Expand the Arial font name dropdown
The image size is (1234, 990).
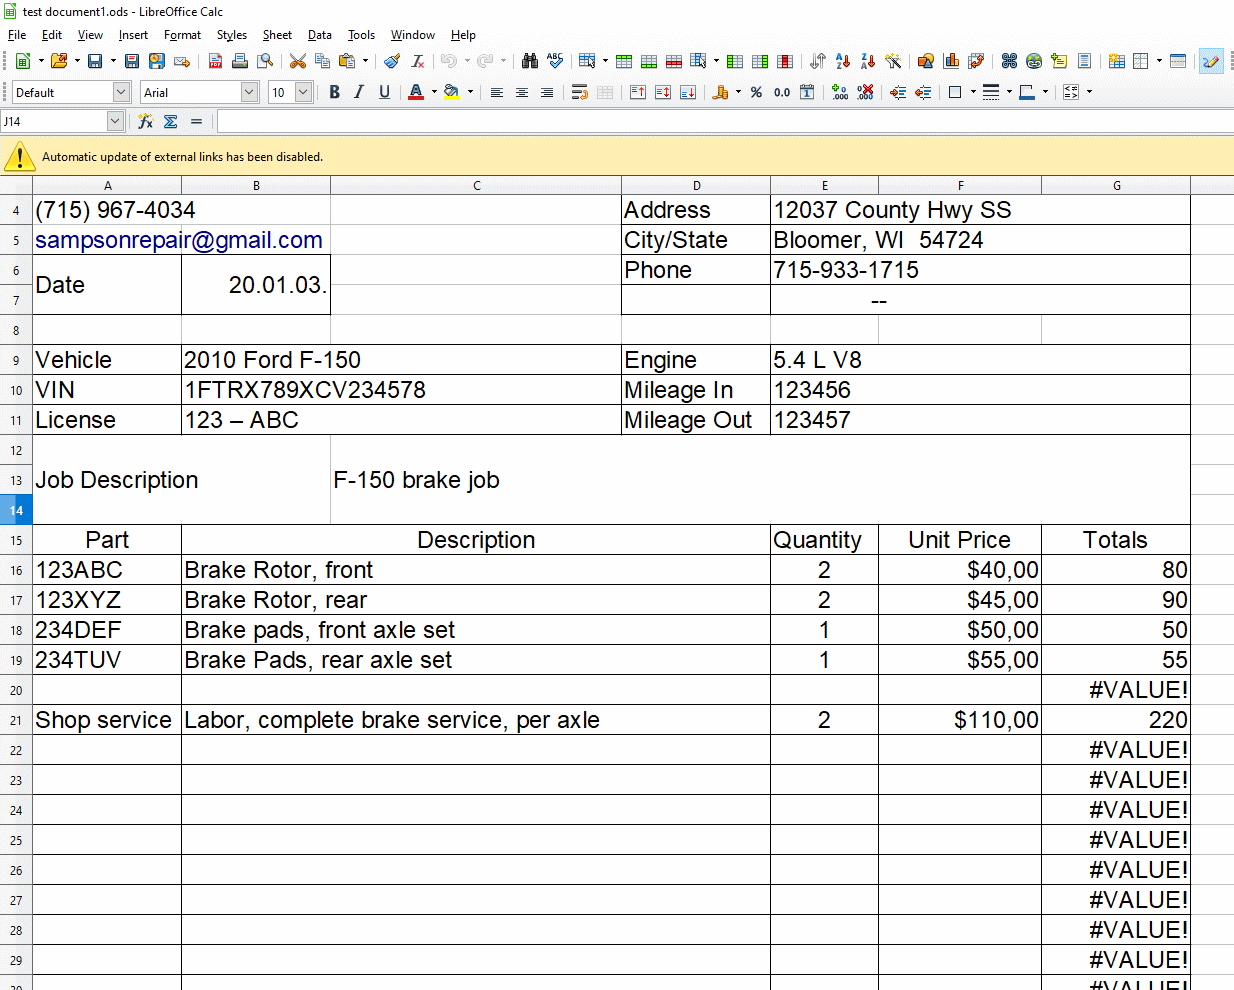tap(249, 93)
